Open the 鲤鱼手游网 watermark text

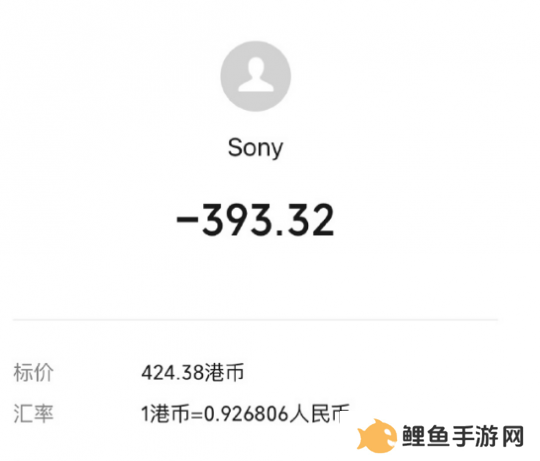pyautogui.click(x=463, y=436)
